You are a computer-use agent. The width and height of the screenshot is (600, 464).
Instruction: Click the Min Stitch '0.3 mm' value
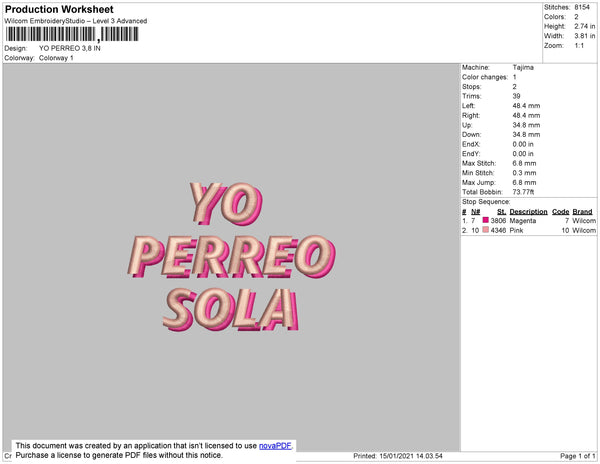pos(524,173)
